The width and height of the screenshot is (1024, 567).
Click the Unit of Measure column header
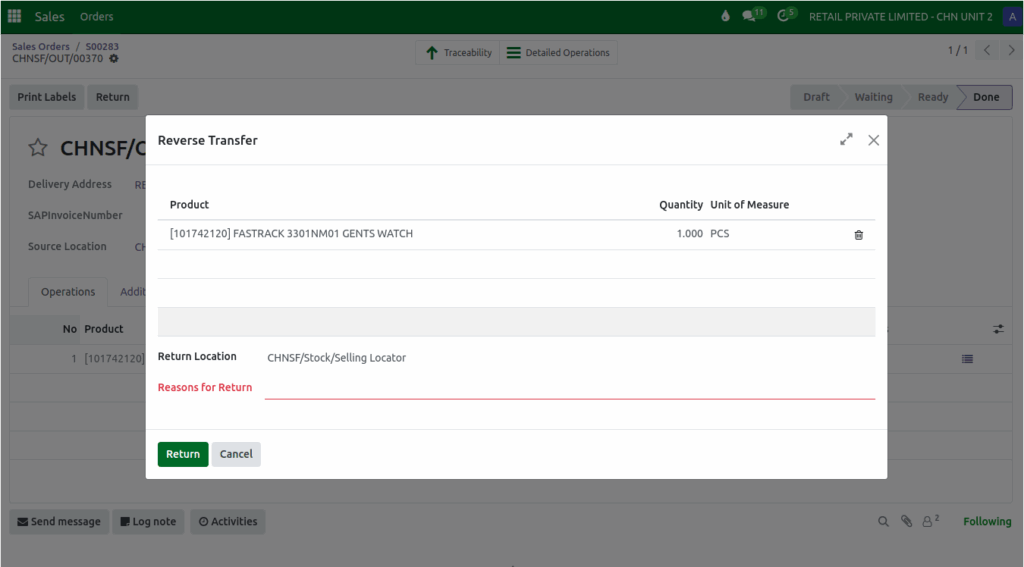tap(750, 204)
